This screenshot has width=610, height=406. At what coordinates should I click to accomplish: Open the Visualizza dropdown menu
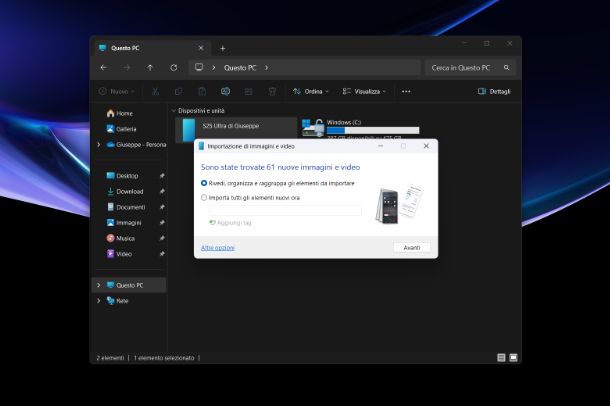[365, 91]
